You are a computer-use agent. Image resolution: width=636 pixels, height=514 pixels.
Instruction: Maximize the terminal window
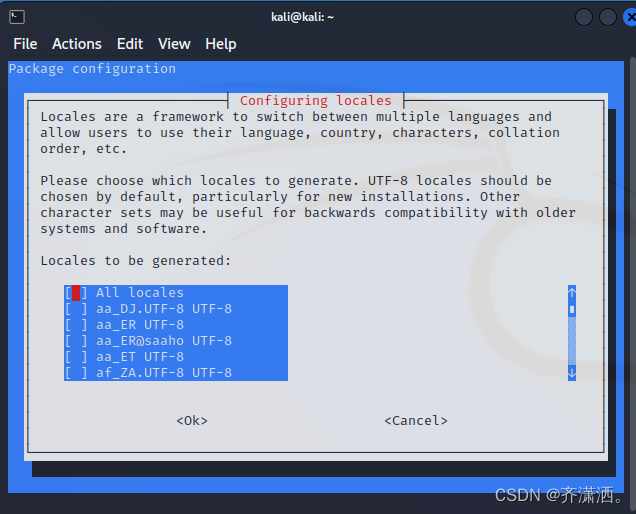[x=608, y=17]
